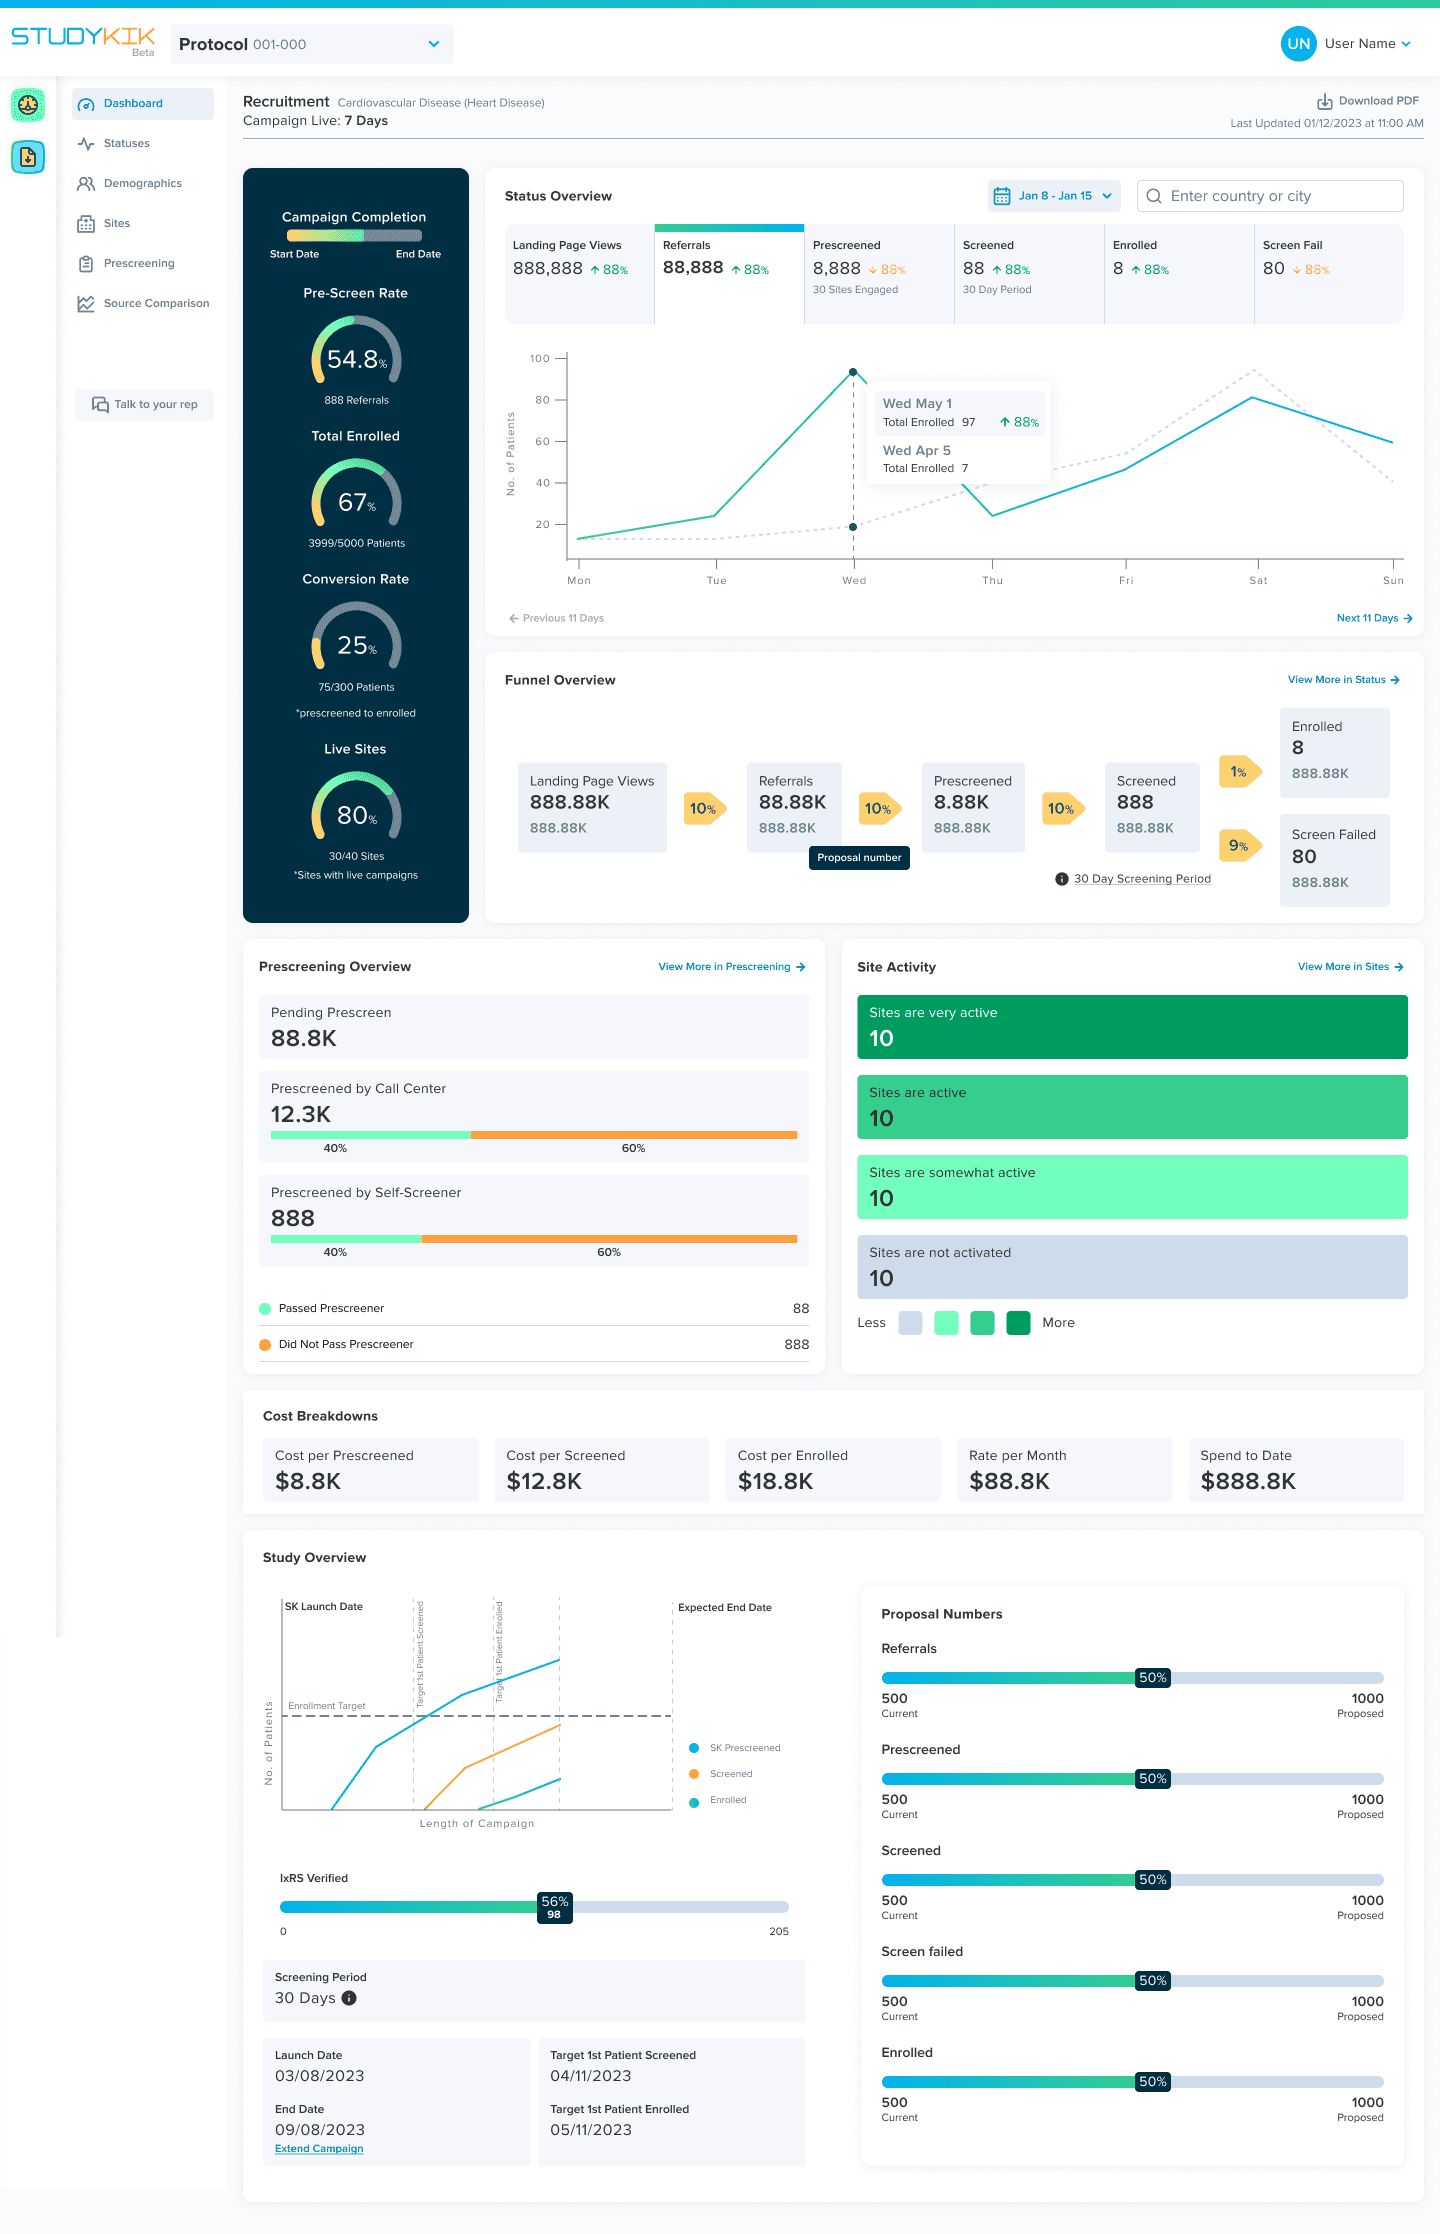Click arrow icon of View More in Prescreening

click(800, 967)
